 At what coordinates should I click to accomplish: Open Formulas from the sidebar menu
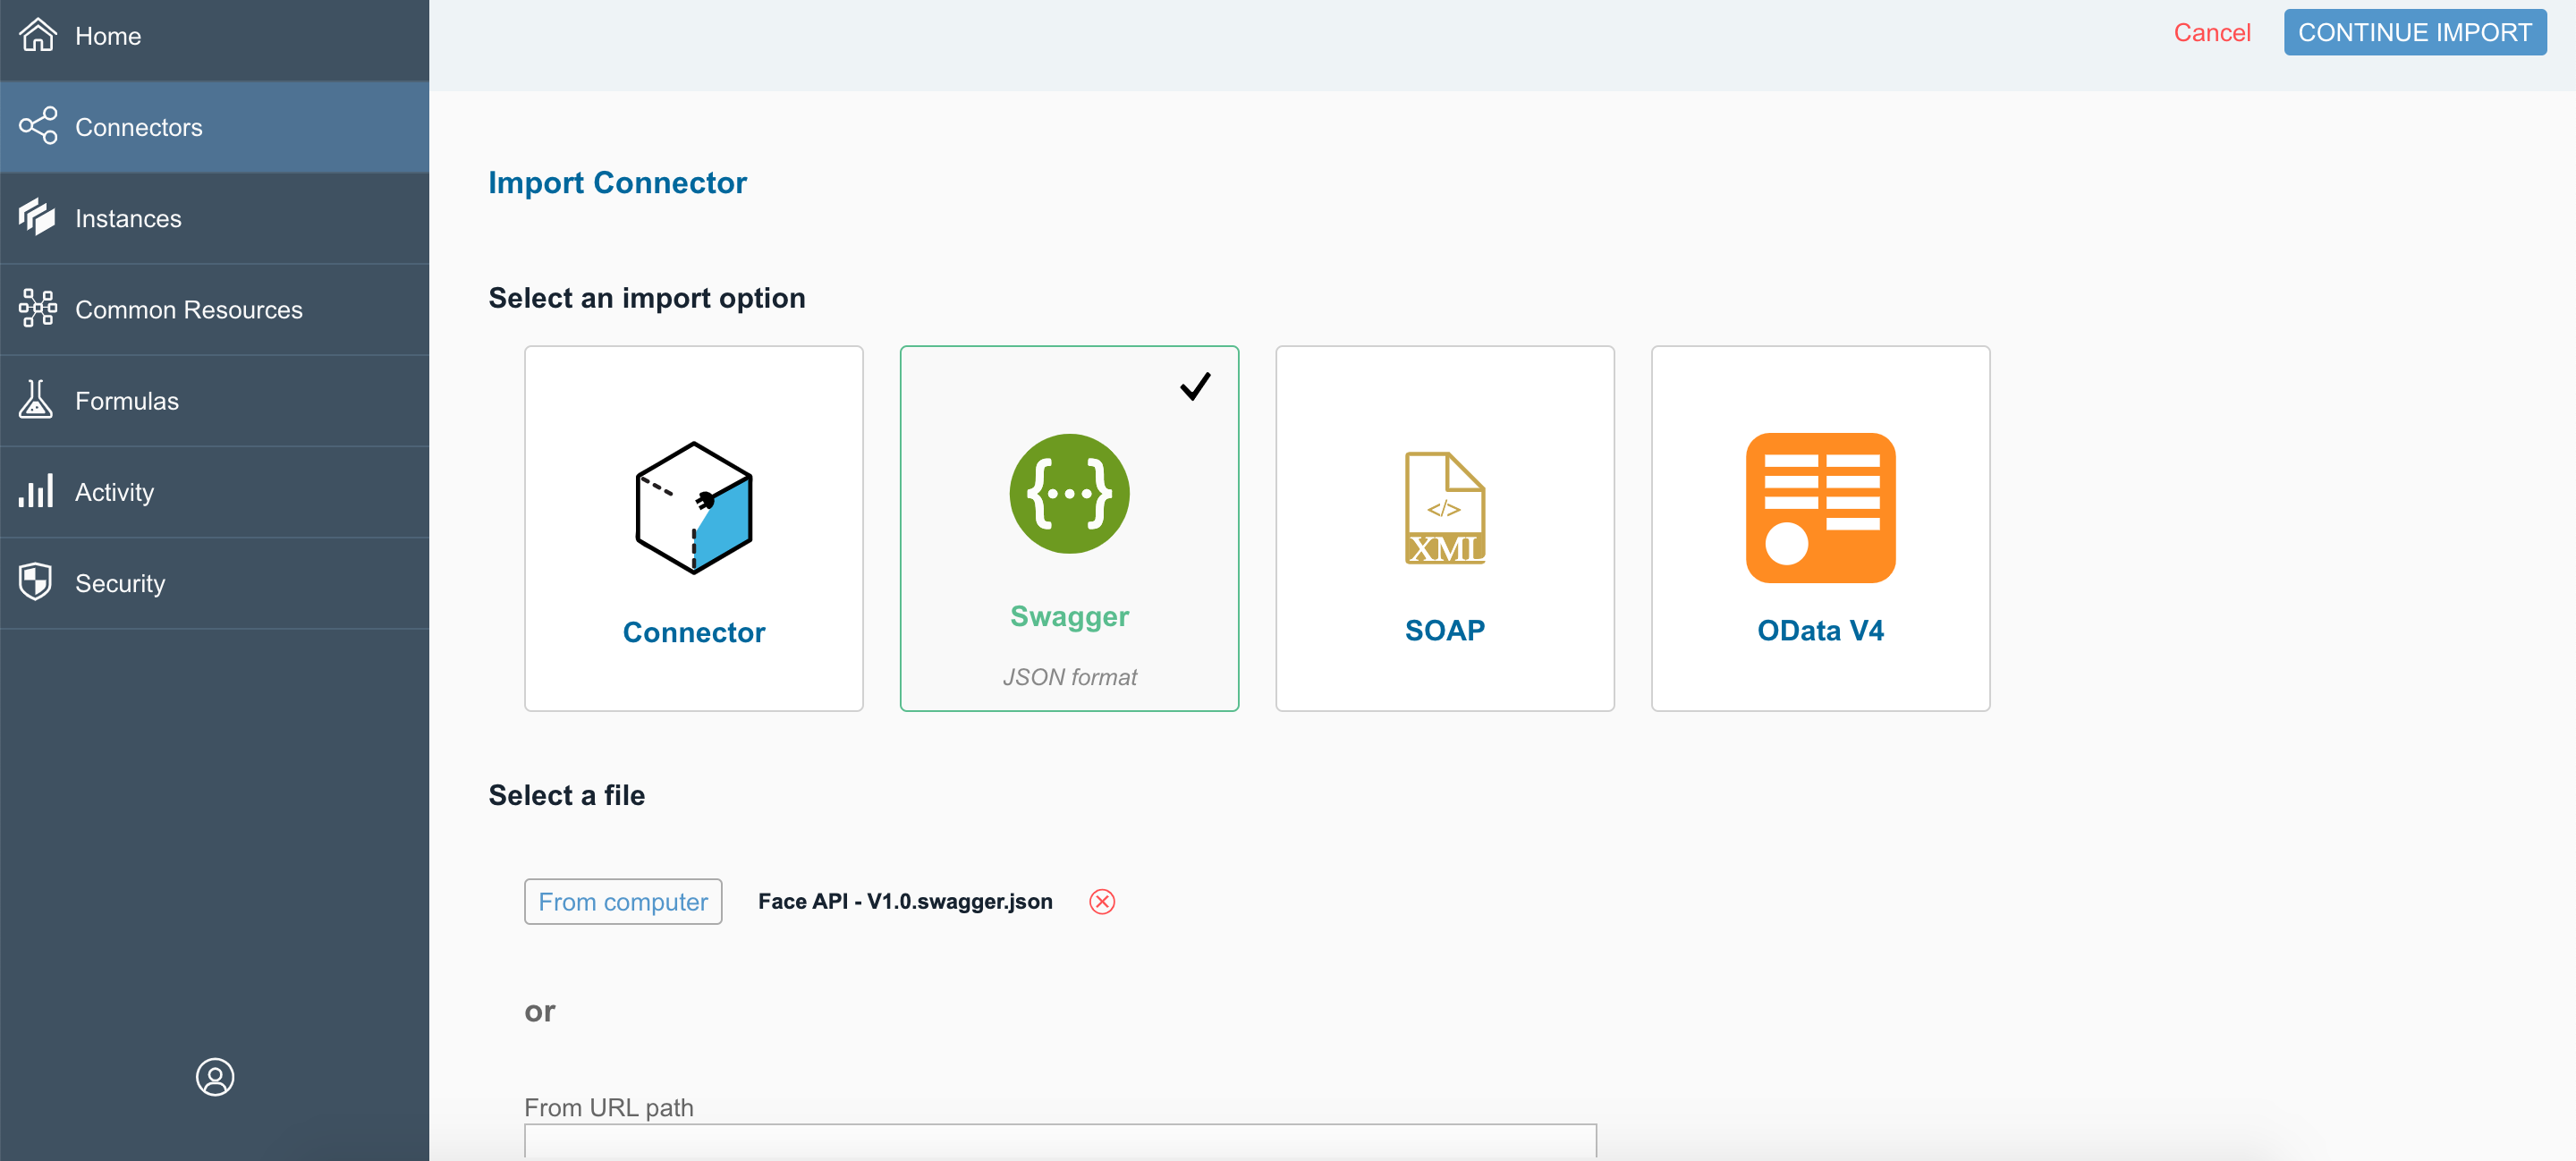[x=127, y=401]
